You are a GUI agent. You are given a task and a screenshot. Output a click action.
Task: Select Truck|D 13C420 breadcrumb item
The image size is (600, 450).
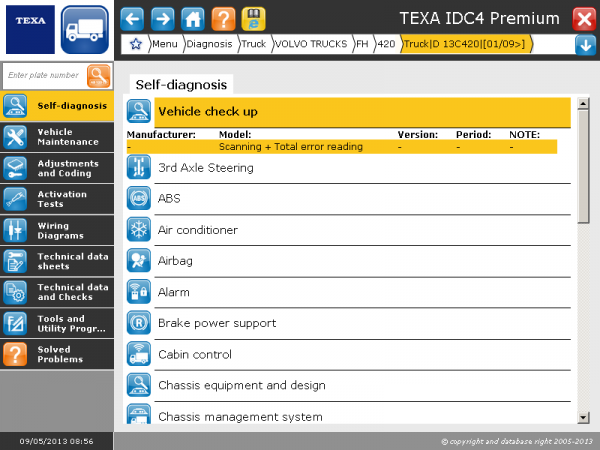[465, 44]
